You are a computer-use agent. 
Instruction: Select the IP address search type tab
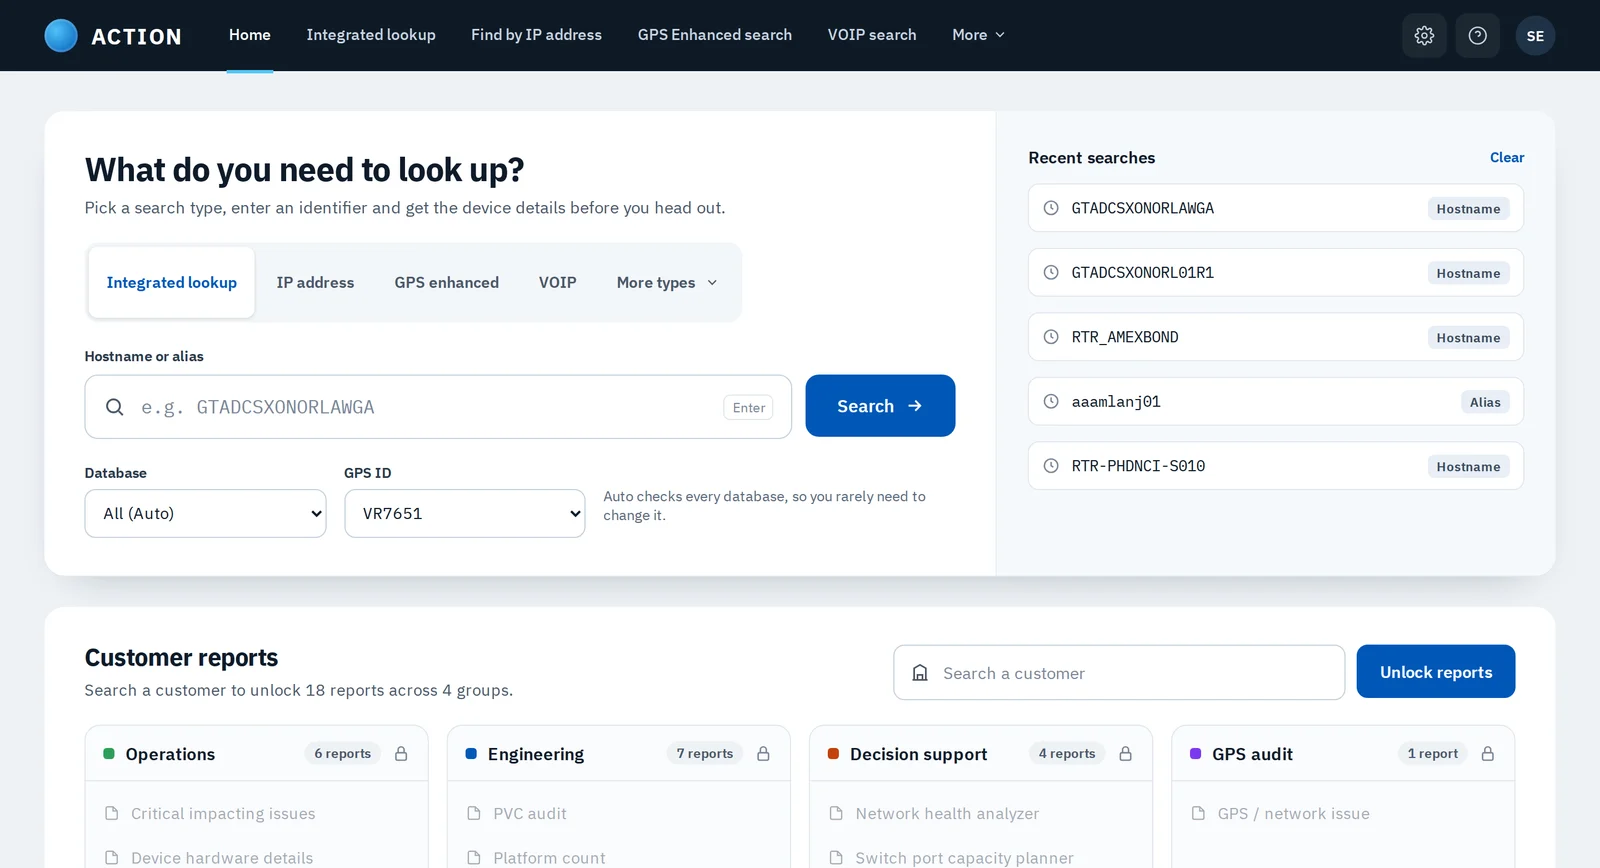tap(315, 283)
